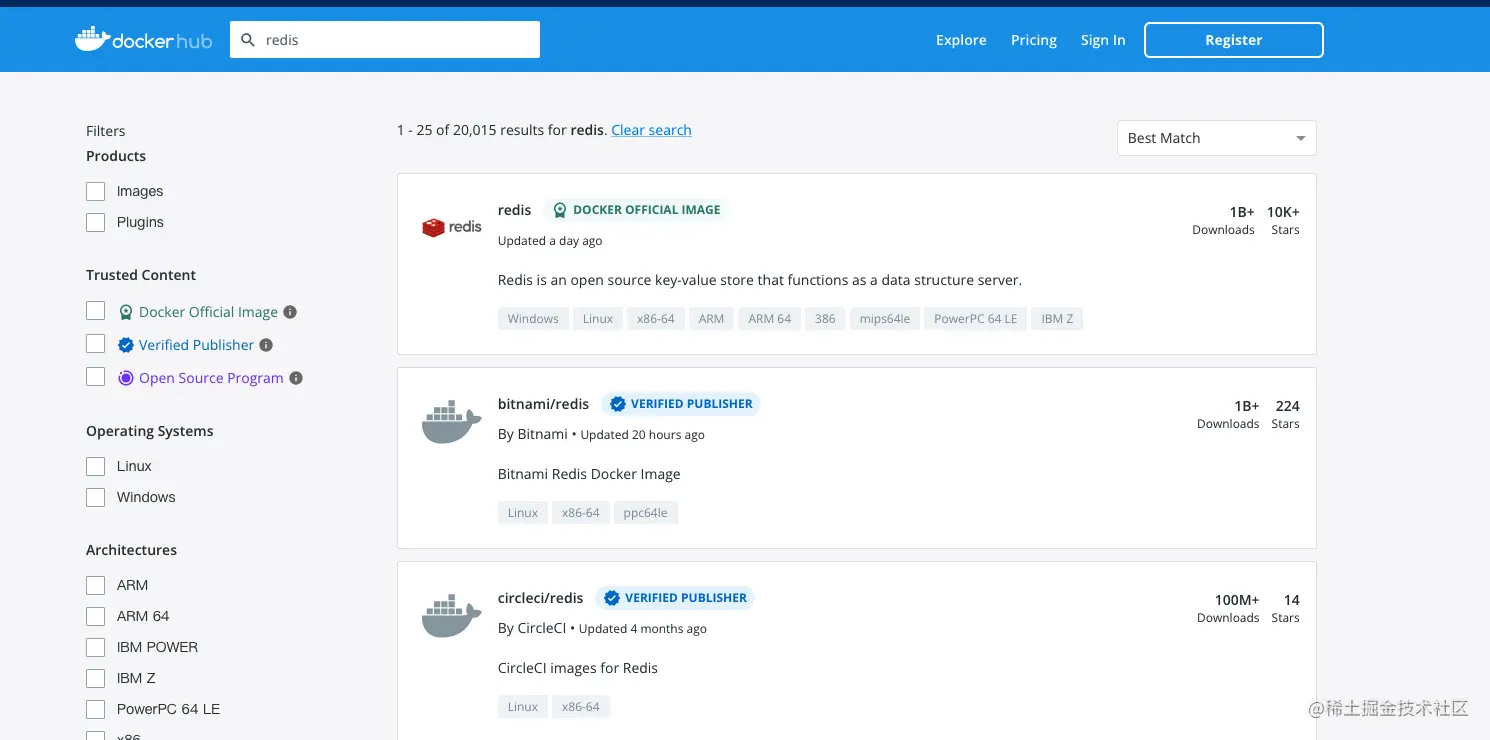
Task: Click the Linux tag on circleci/redis
Action: pos(523,707)
